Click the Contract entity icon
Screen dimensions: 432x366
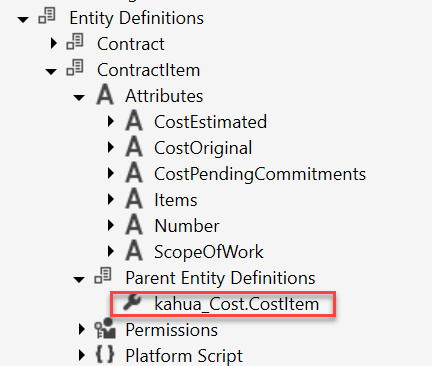(75, 42)
